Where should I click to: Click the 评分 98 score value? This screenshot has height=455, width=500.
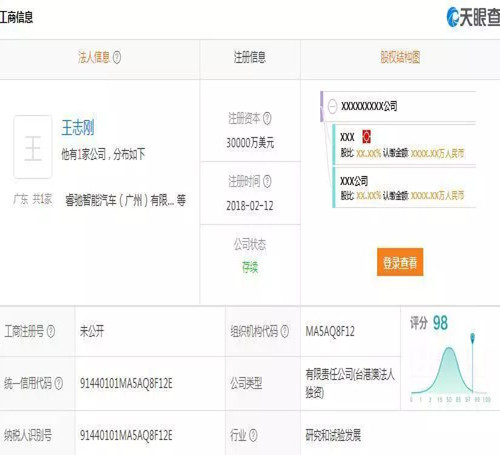[x=440, y=323]
